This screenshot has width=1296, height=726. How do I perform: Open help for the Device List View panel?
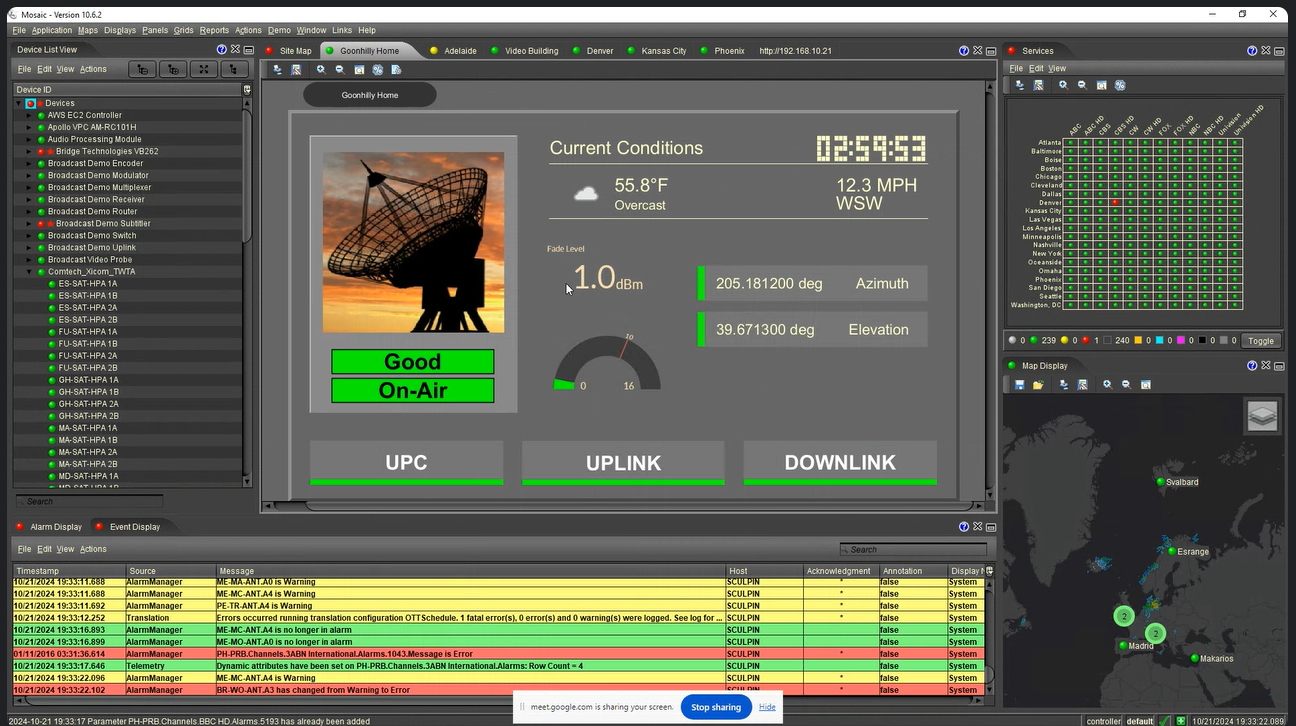coord(222,49)
